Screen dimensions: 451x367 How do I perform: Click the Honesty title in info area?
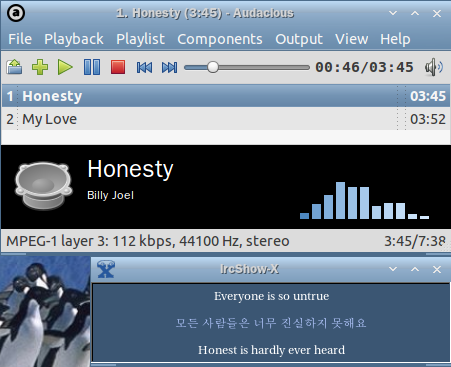[130, 169]
